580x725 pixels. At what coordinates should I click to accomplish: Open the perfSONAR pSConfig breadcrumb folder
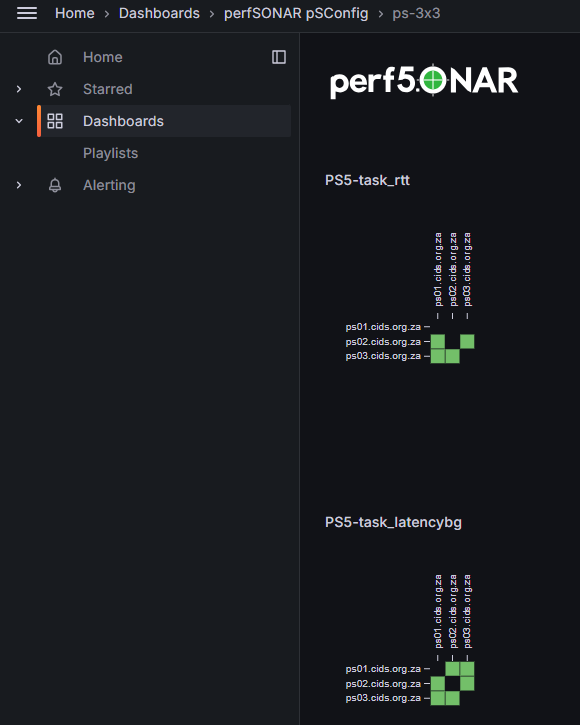(x=296, y=13)
